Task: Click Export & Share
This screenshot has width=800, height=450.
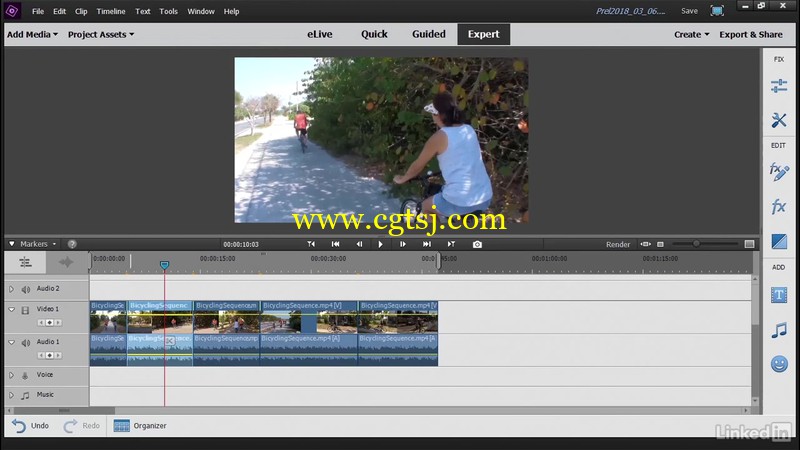Action: [751, 34]
